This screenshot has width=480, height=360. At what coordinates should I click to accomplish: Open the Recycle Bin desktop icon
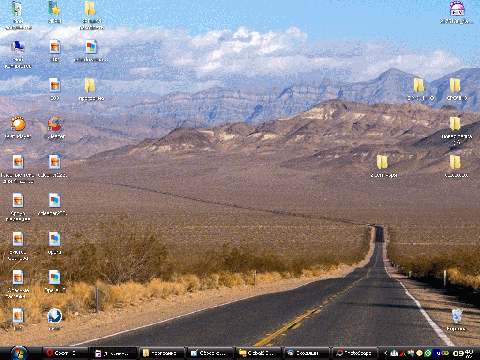pyautogui.click(x=456, y=319)
